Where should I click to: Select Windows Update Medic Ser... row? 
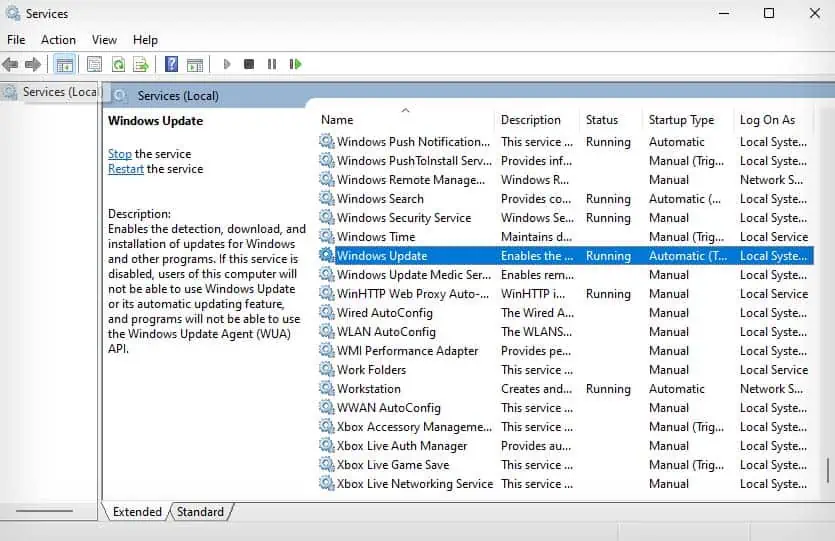pos(566,275)
